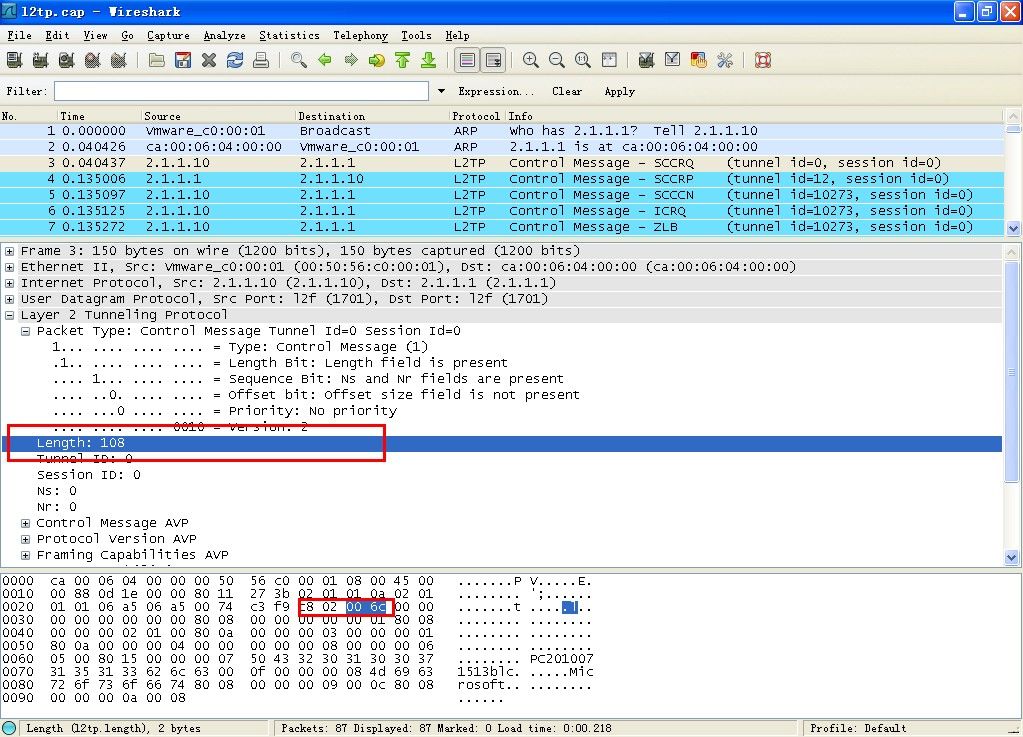
Task: Click the Save capture file icon
Action: [x=183, y=60]
